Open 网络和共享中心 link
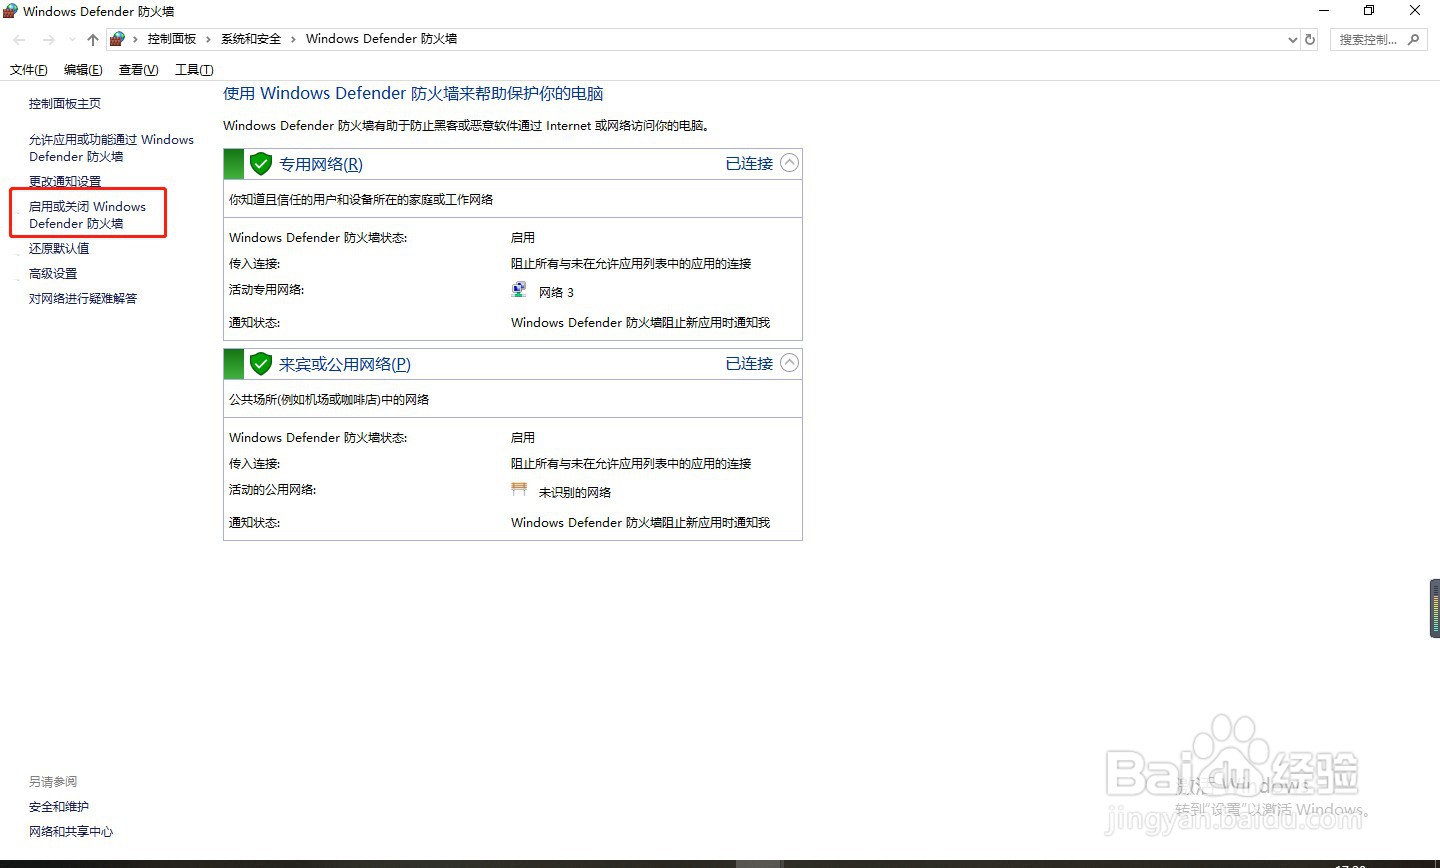Screen dimensions: 1440x868 pos(71,832)
